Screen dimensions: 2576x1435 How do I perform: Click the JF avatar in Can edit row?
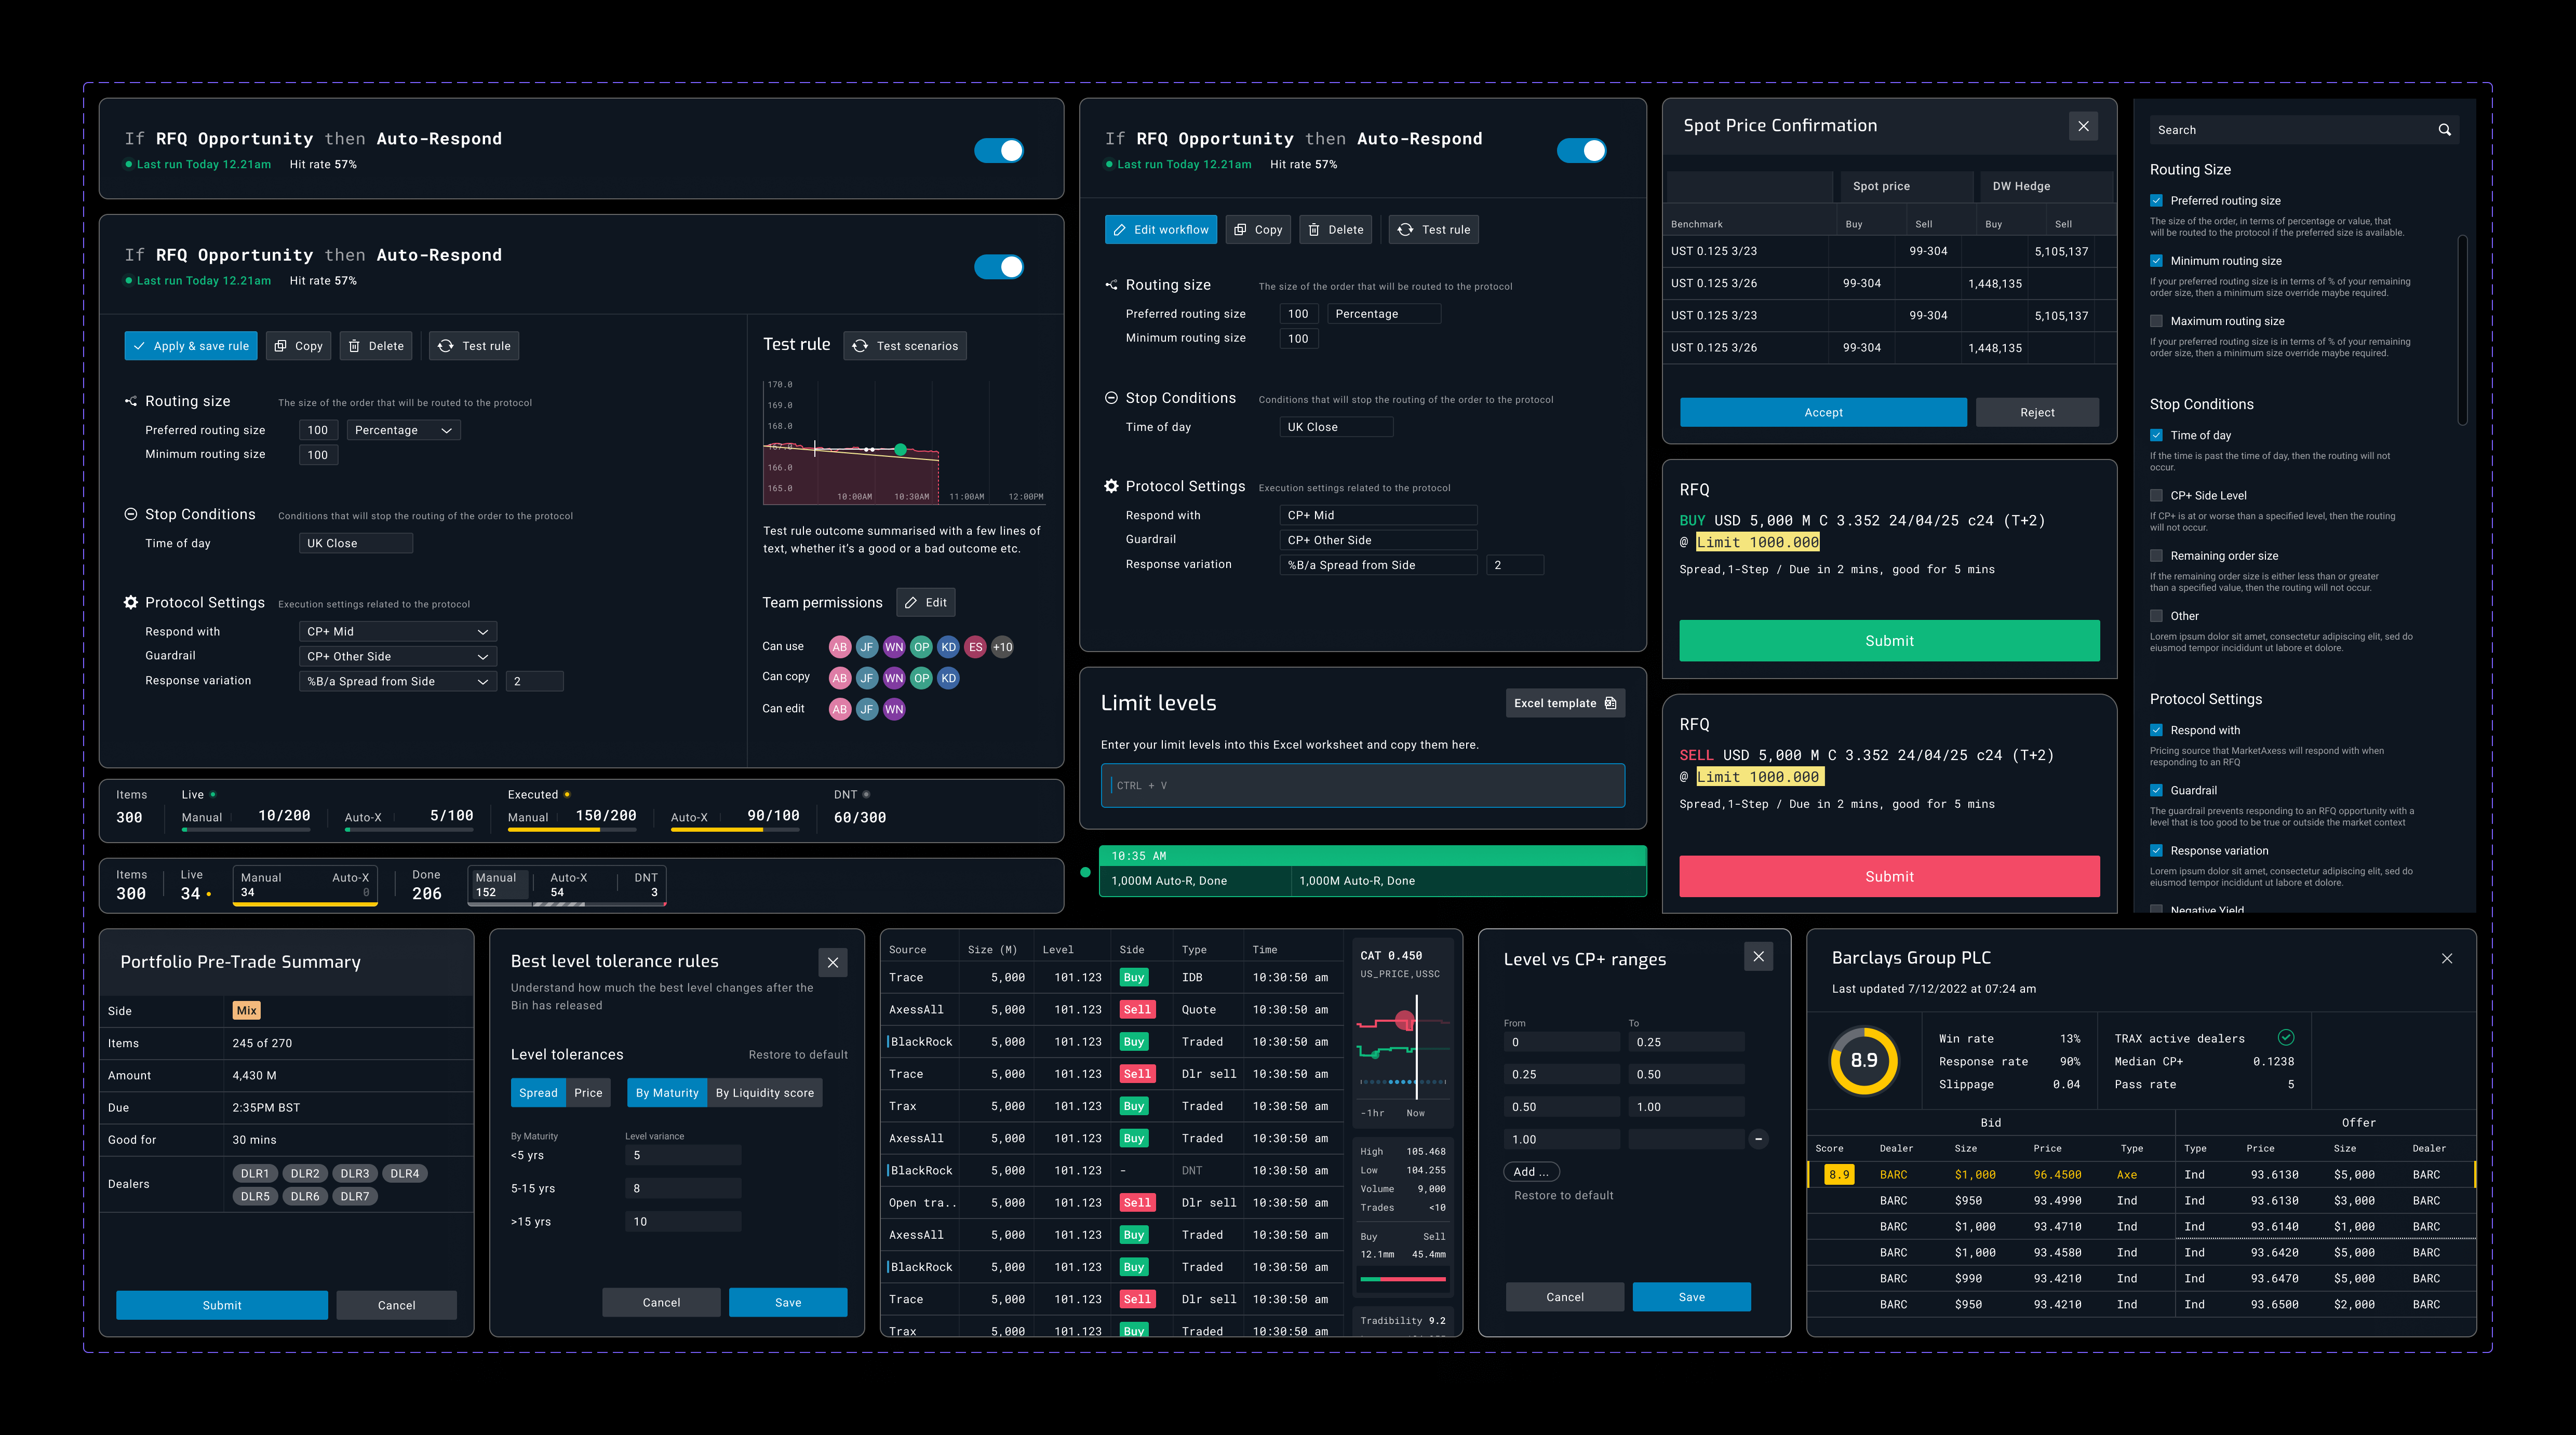tap(867, 709)
